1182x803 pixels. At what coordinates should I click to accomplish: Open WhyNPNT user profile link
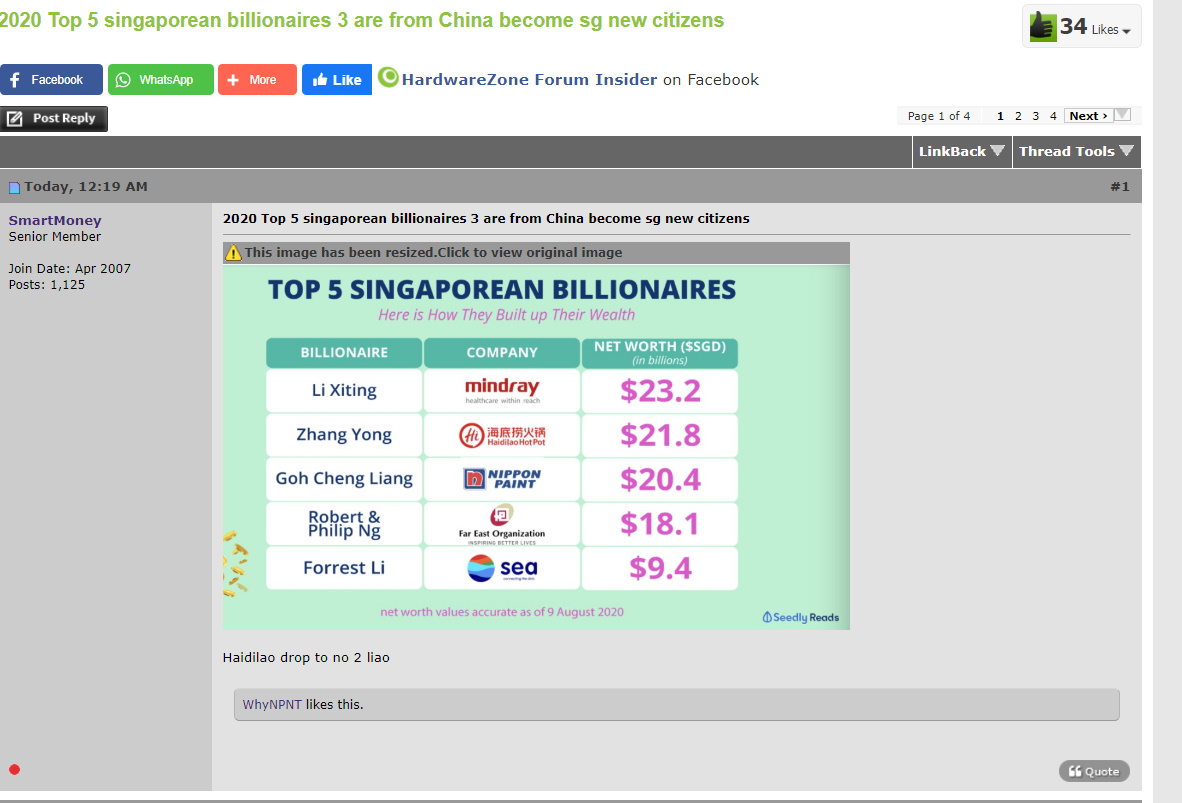click(272, 704)
